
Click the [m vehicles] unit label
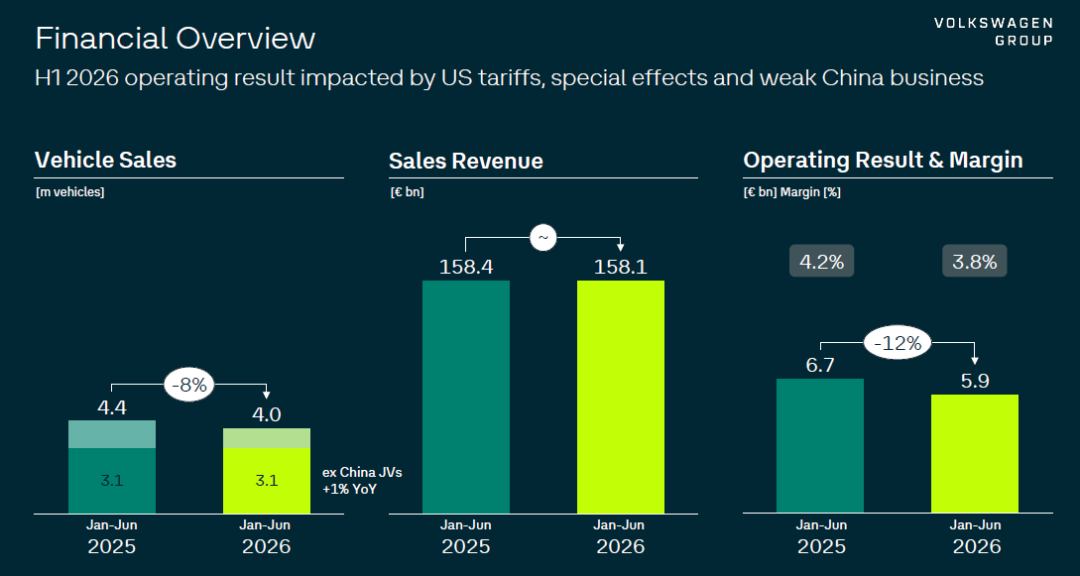pos(70,192)
